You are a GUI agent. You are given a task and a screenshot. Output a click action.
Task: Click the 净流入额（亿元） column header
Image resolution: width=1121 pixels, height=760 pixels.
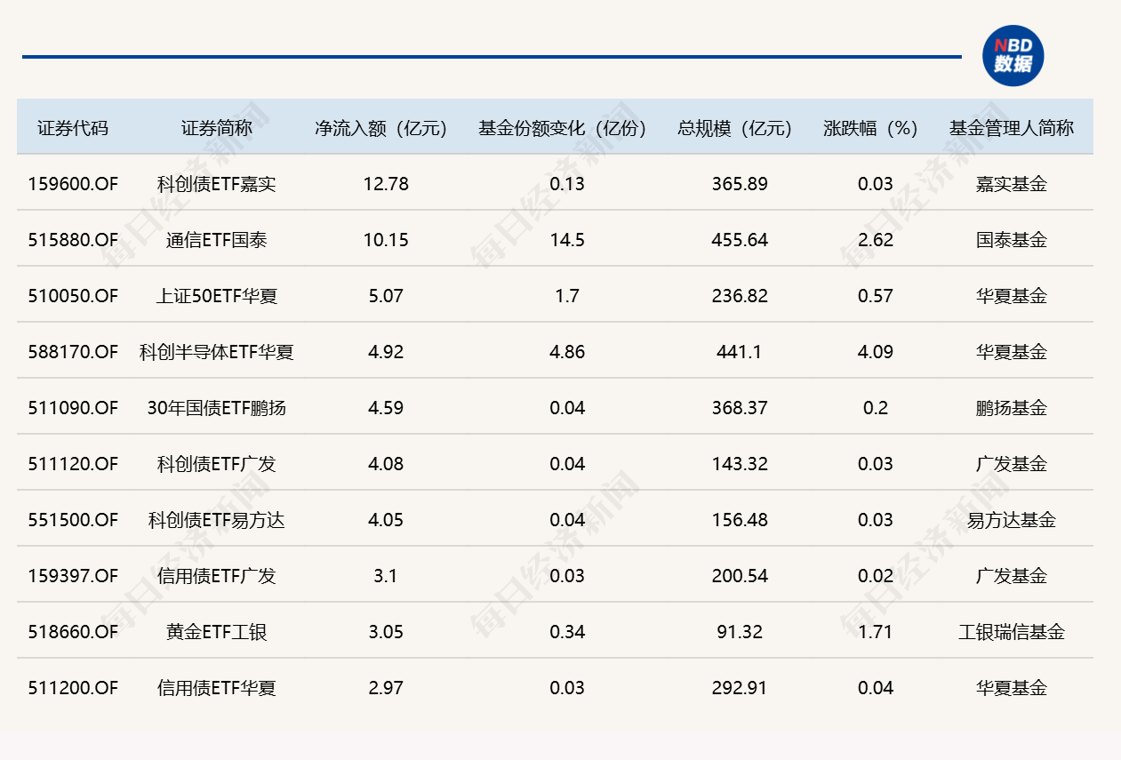coord(381,128)
